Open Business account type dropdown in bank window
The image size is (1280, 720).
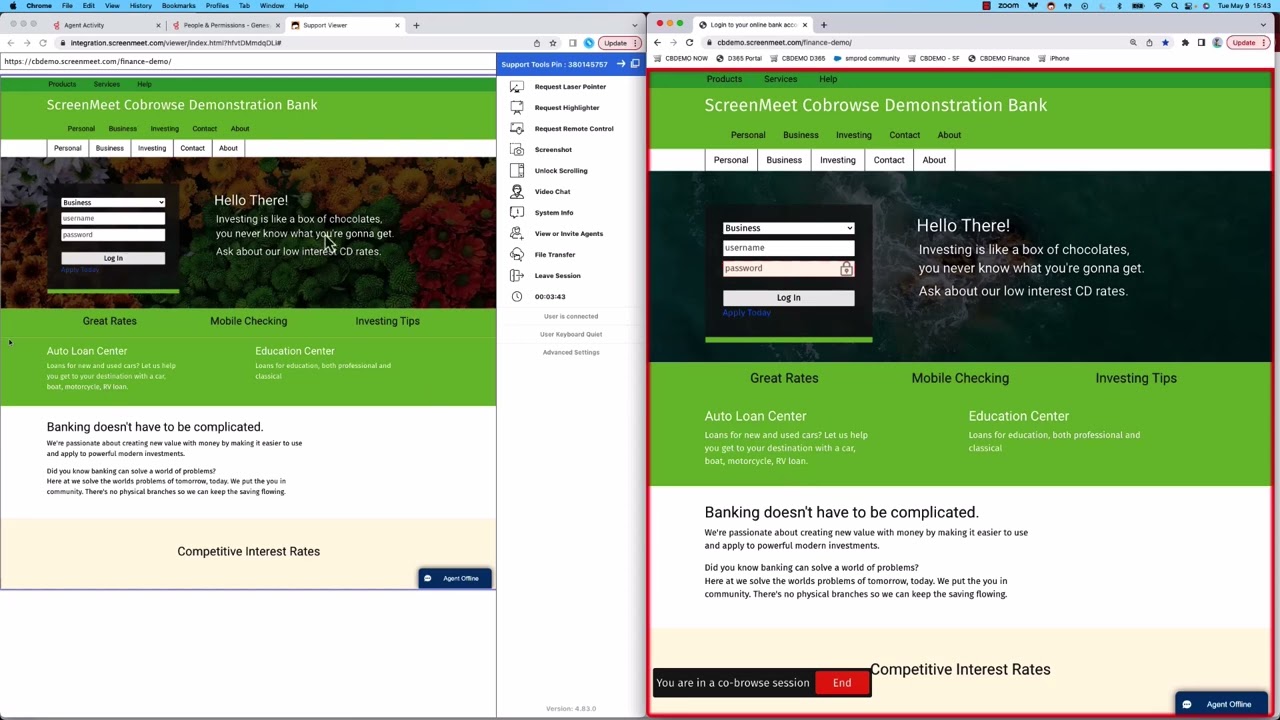(788, 228)
